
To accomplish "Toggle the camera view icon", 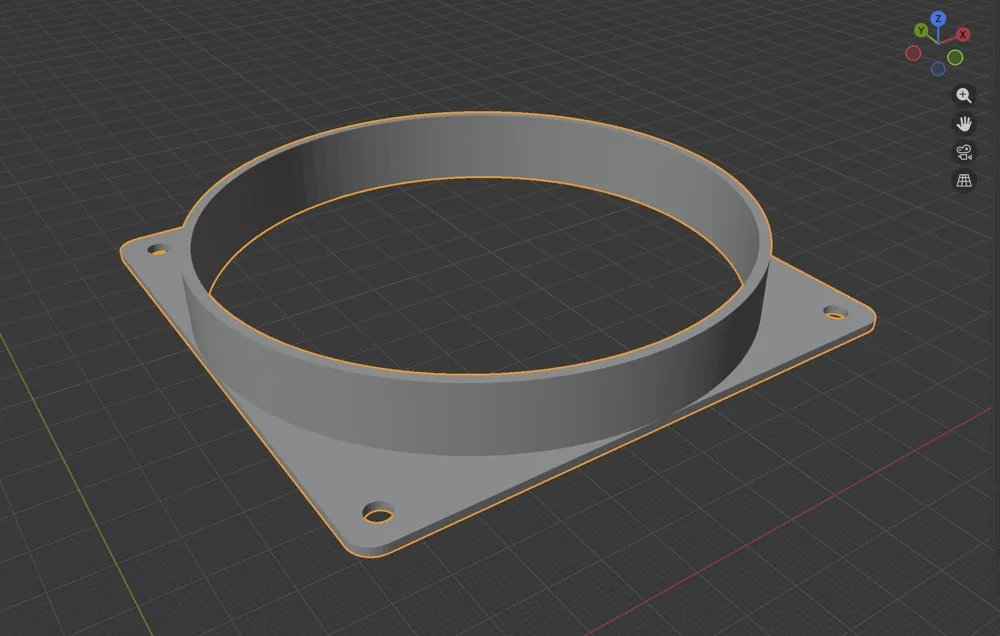I will (x=964, y=152).
